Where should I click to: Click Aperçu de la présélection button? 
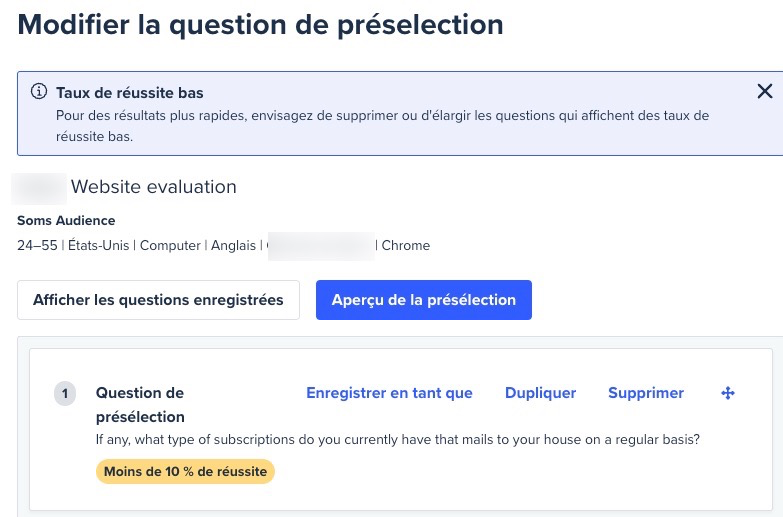coord(423,300)
